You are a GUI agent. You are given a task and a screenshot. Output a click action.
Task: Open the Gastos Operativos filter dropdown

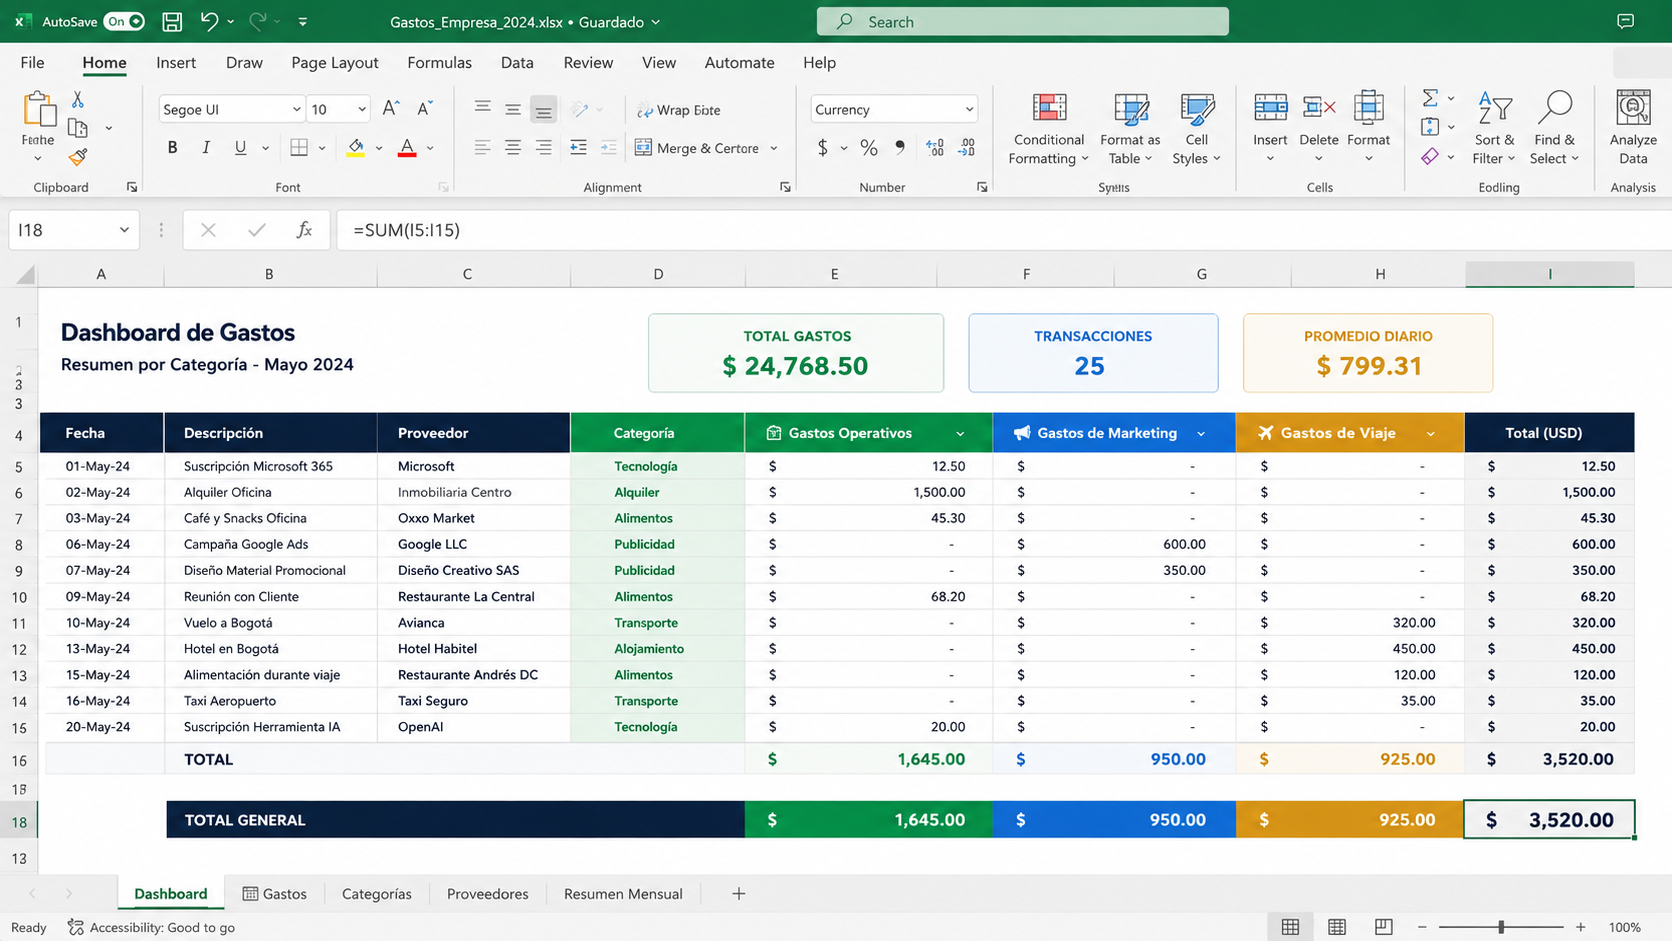[x=960, y=433]
